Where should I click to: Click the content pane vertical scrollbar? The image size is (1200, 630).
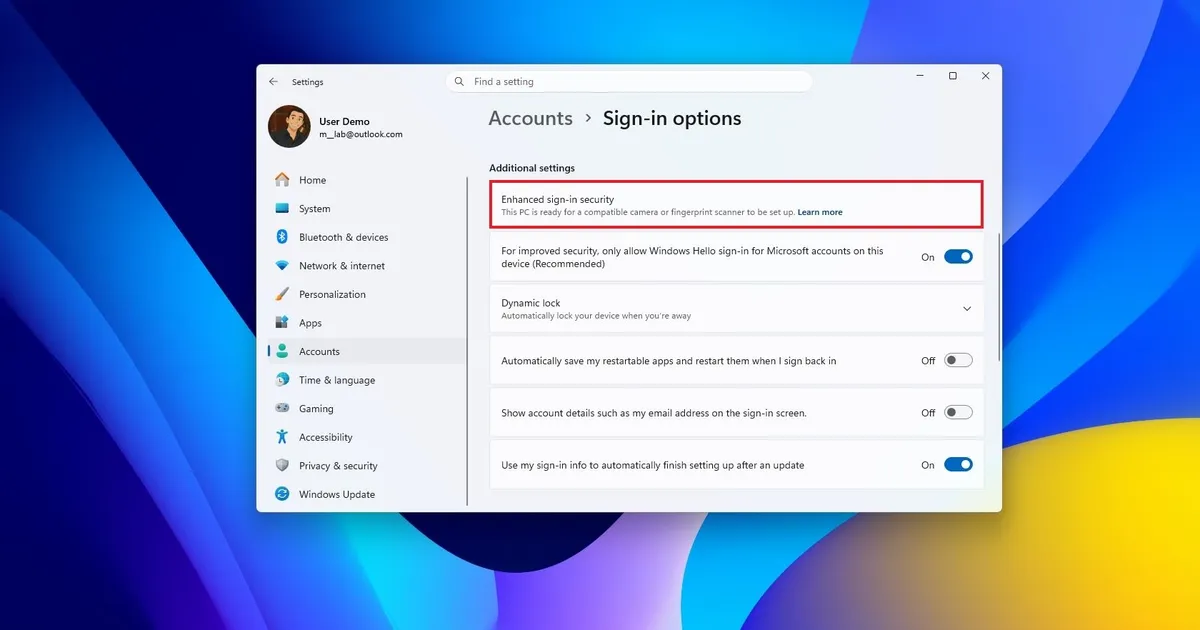999,297
